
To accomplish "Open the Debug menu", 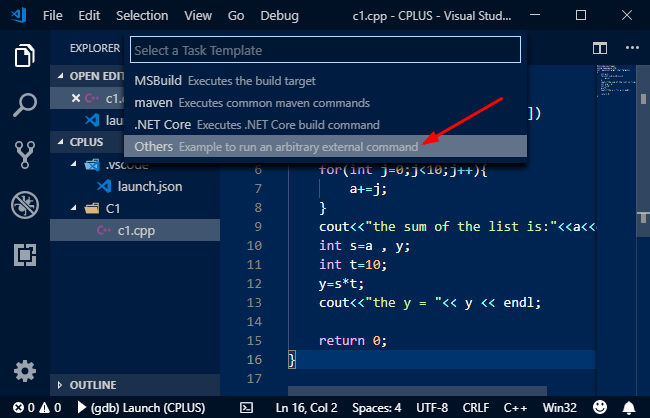I will click(279, 15).
